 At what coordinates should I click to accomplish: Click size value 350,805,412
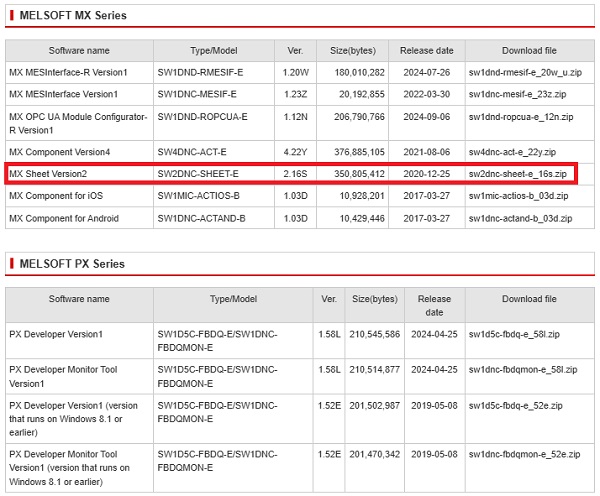tap(359, 174)
